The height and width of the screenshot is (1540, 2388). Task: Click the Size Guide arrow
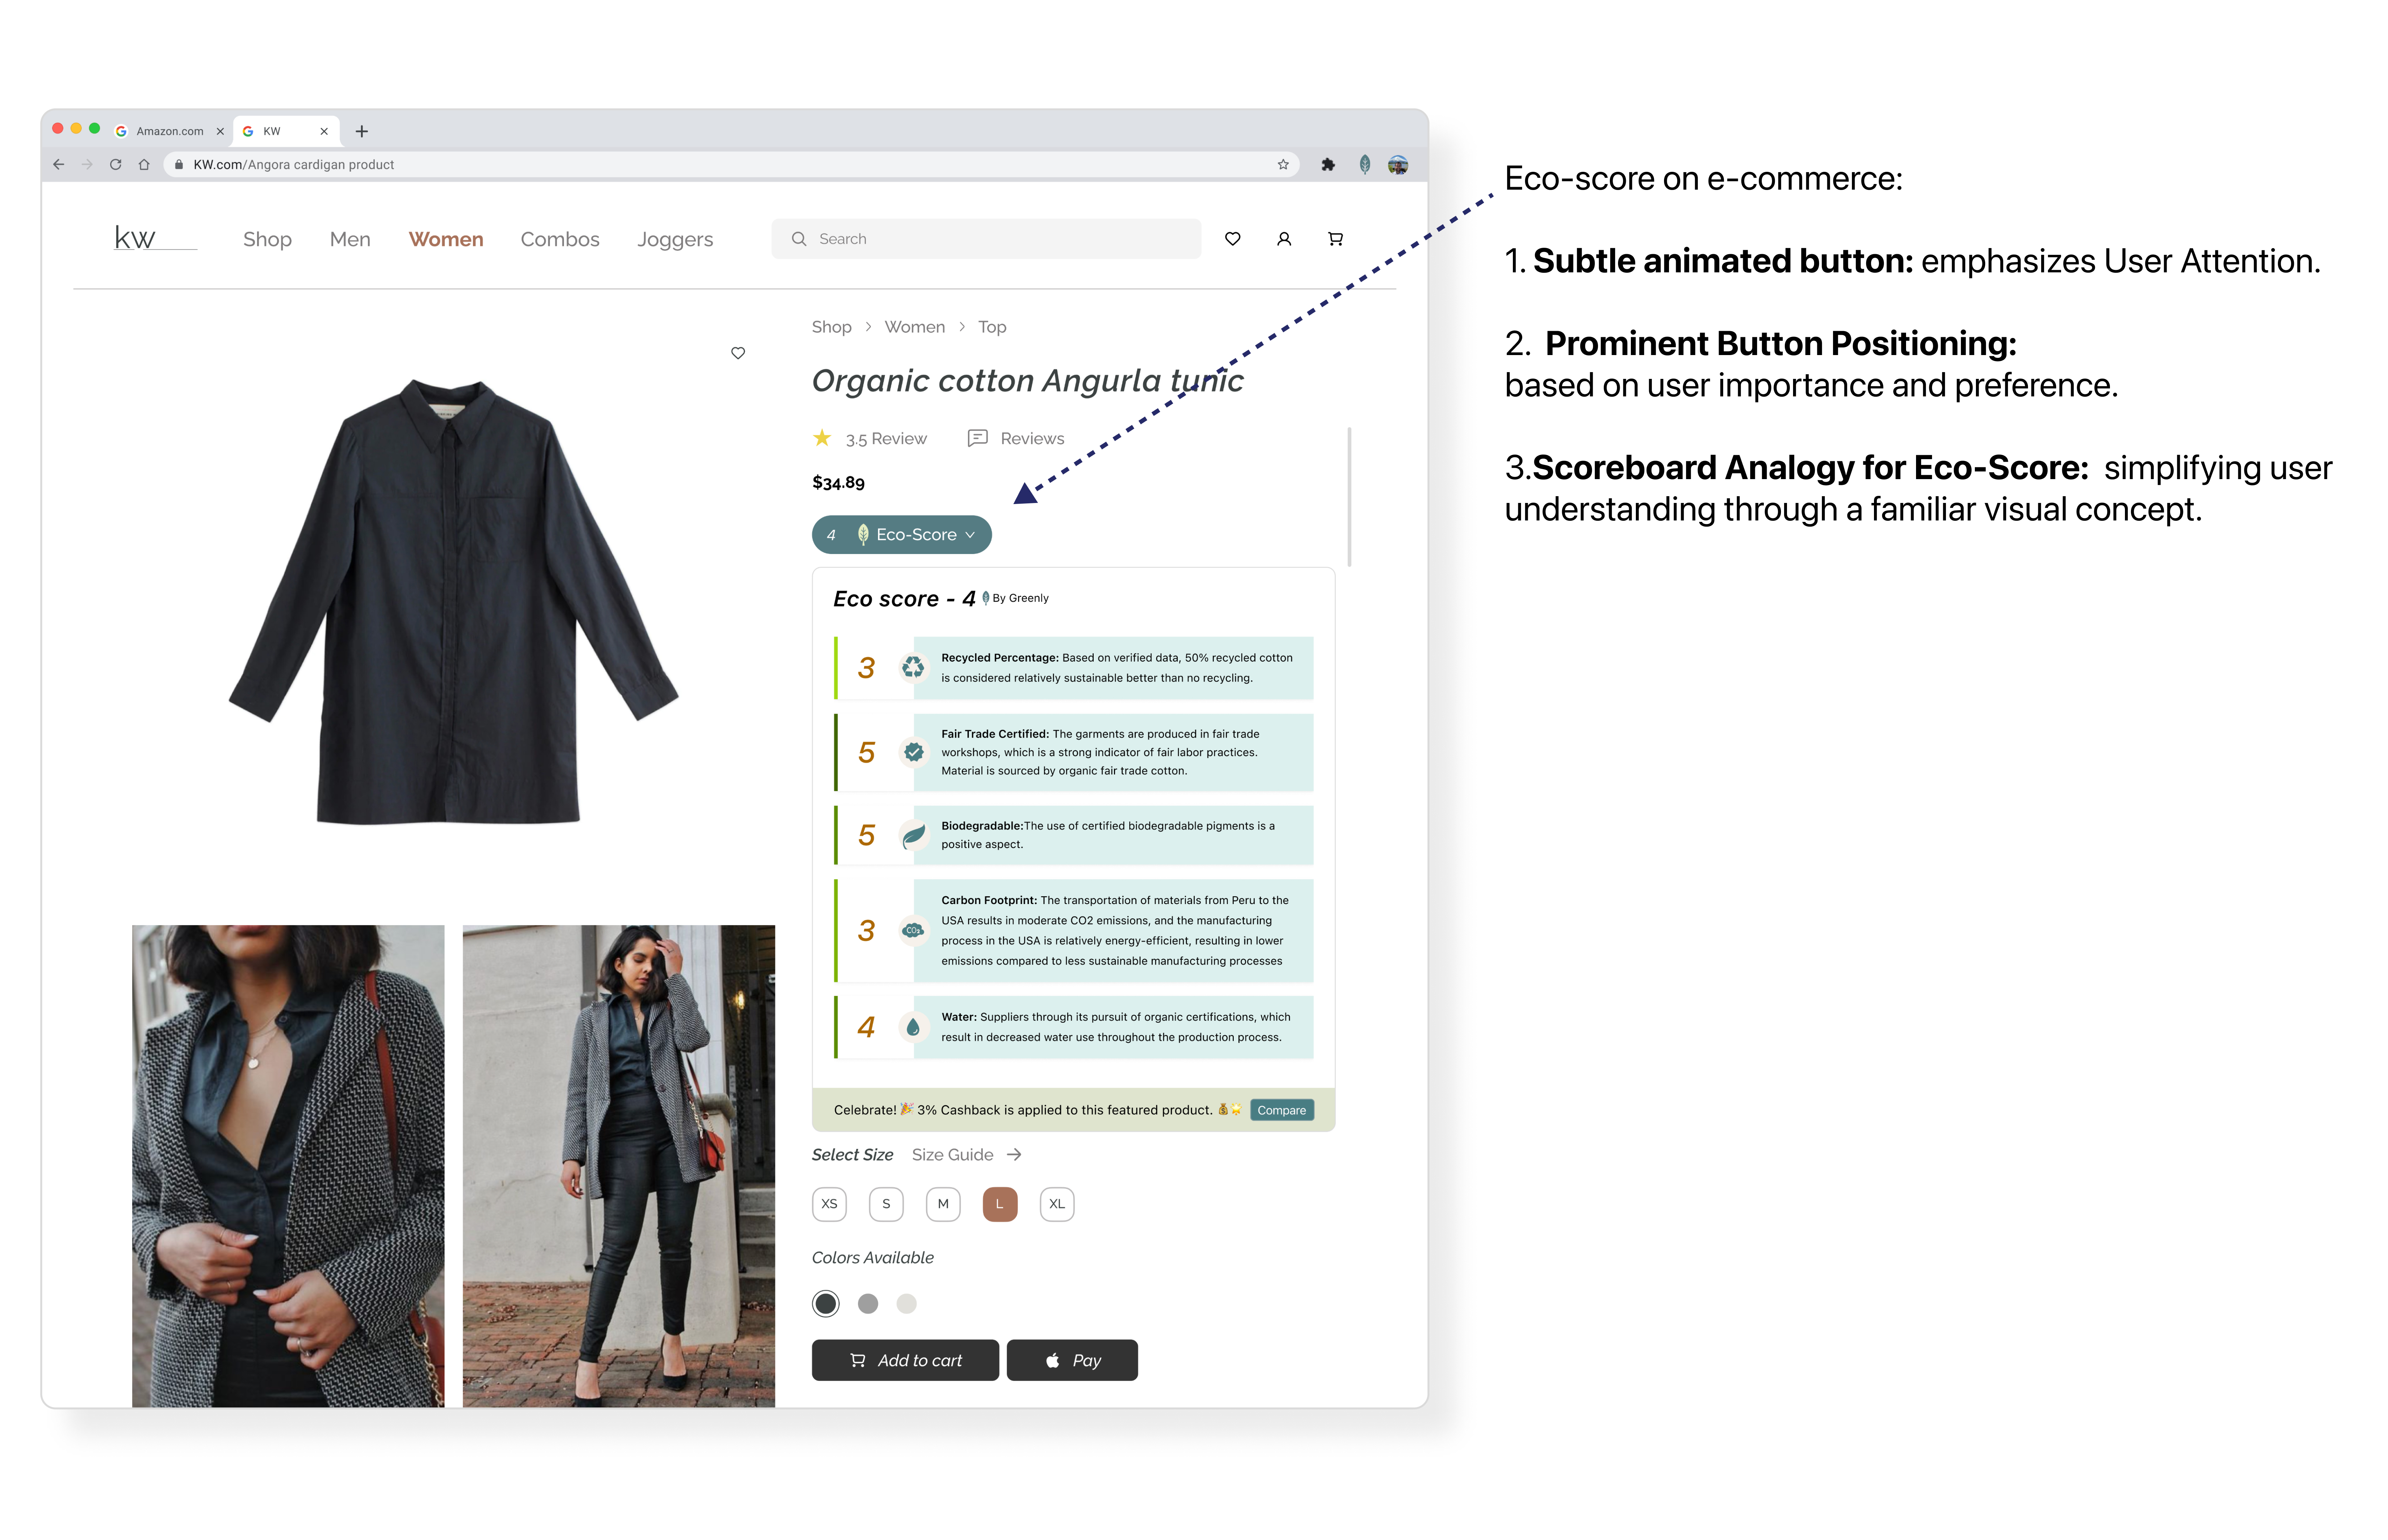click(x=1014, y=1155)
